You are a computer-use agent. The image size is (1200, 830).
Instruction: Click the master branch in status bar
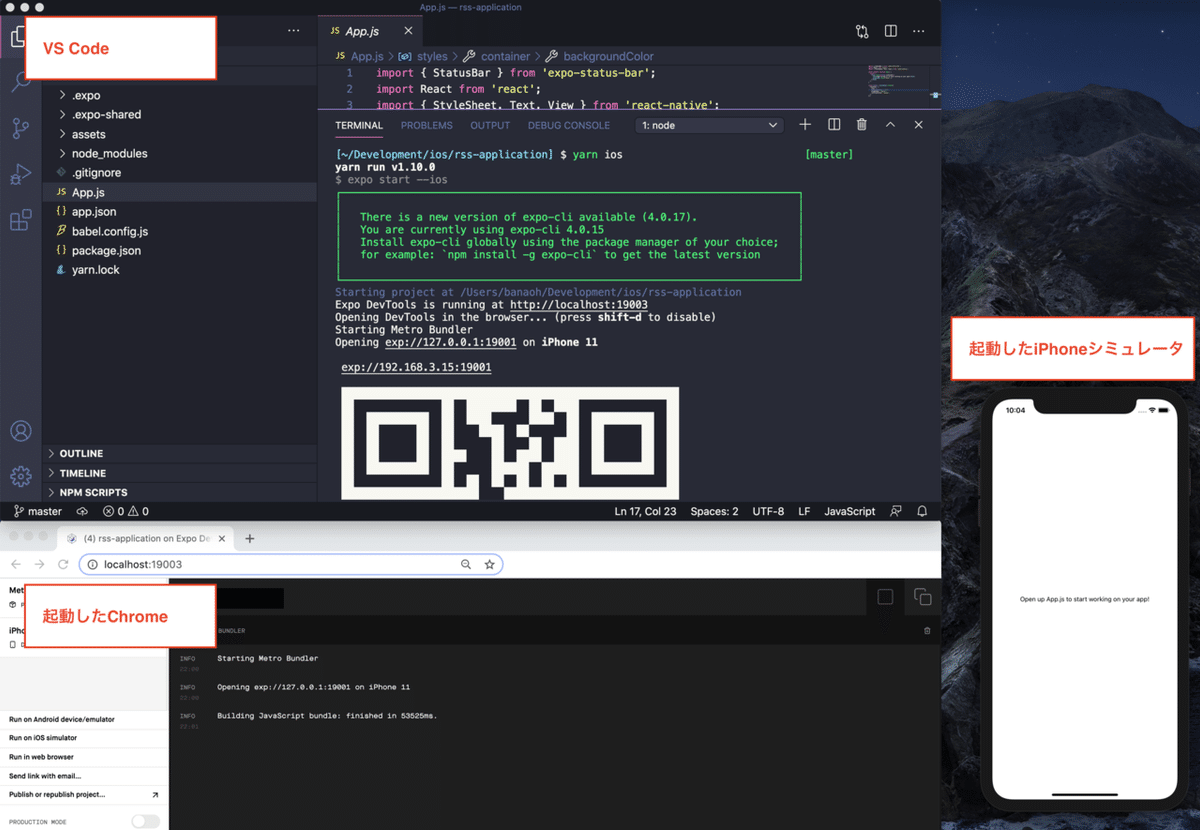38,511
